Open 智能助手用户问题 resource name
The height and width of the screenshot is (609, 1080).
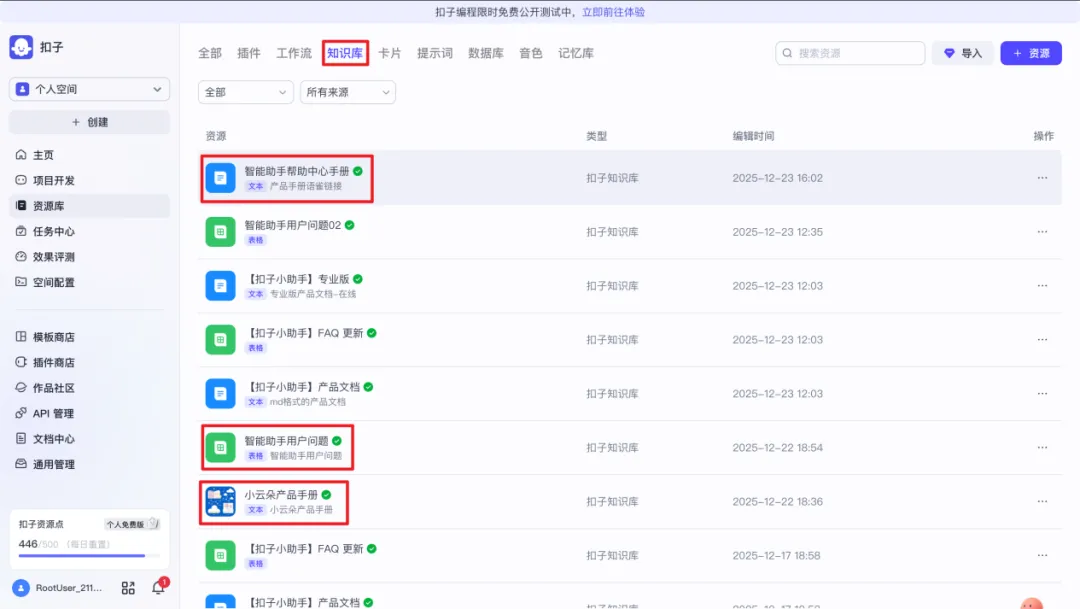point(287,441)
